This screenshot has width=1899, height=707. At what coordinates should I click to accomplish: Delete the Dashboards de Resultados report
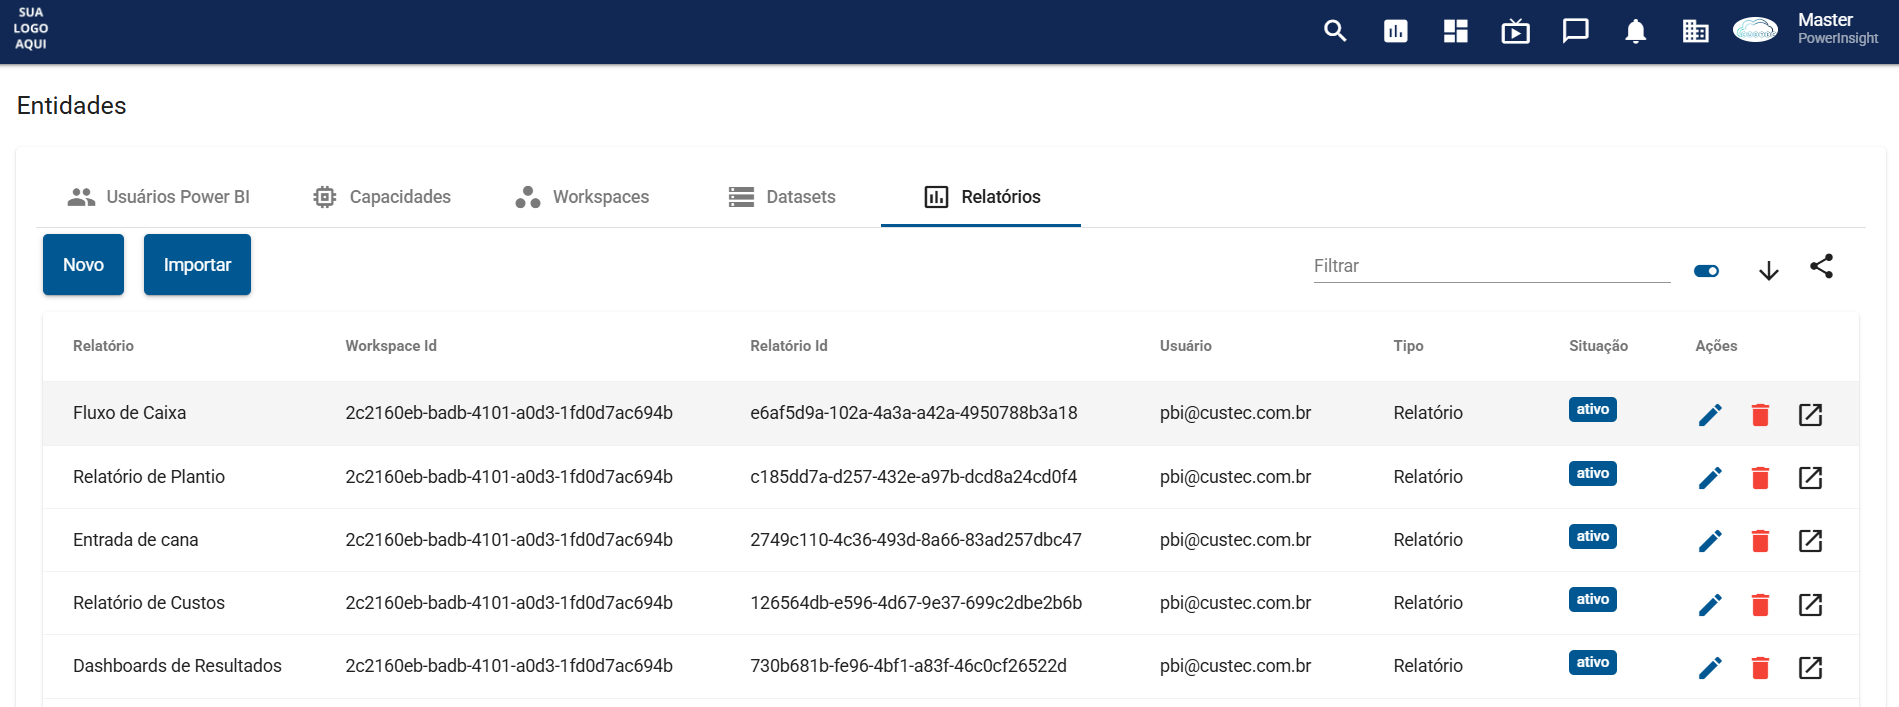point(1761,667)
